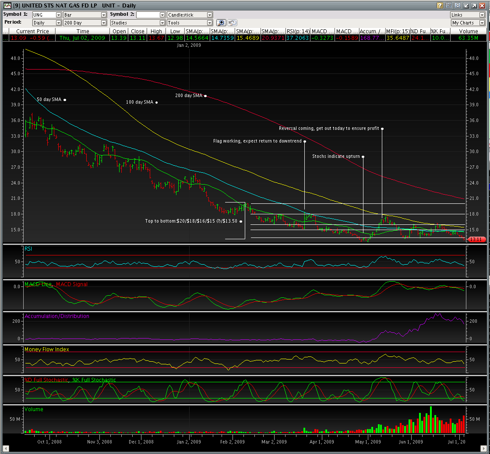Click the Open column header
This screenshot has width=490, height=454.
click(119, 31)
